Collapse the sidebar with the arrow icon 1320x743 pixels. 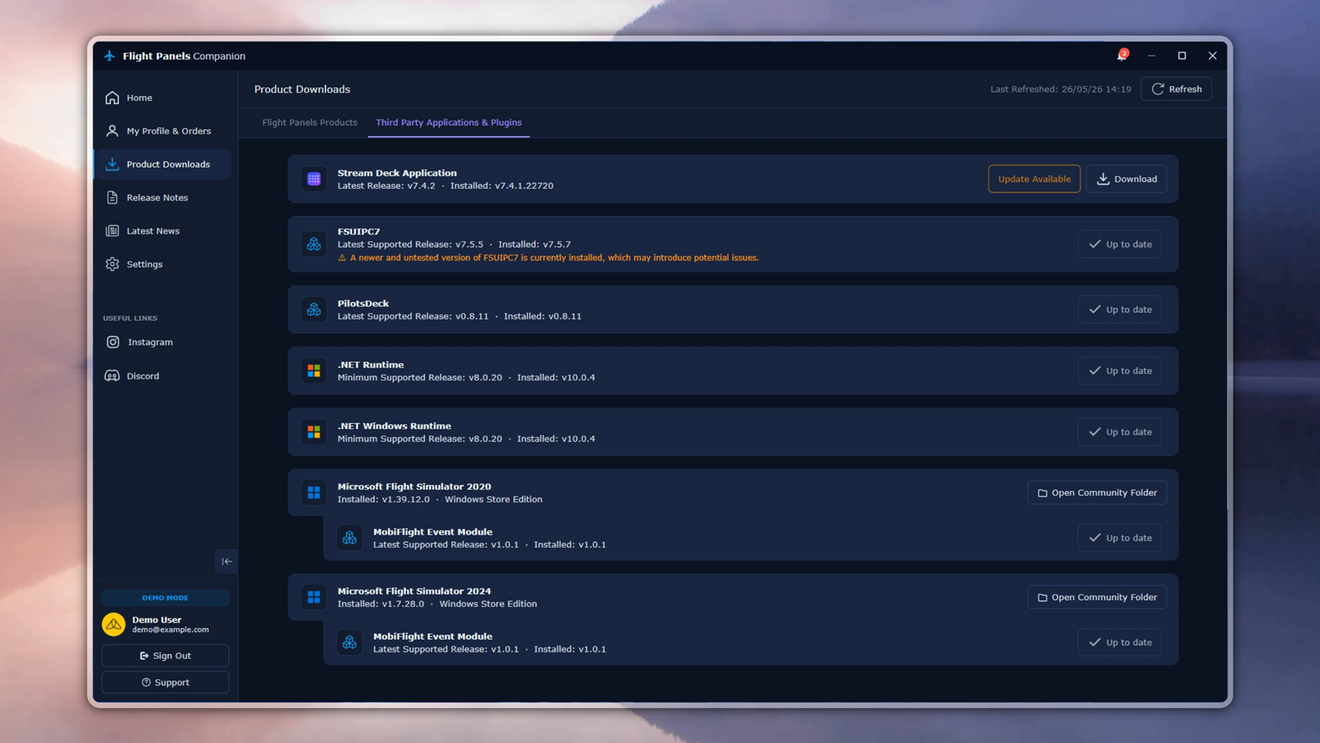click(226, 561)
